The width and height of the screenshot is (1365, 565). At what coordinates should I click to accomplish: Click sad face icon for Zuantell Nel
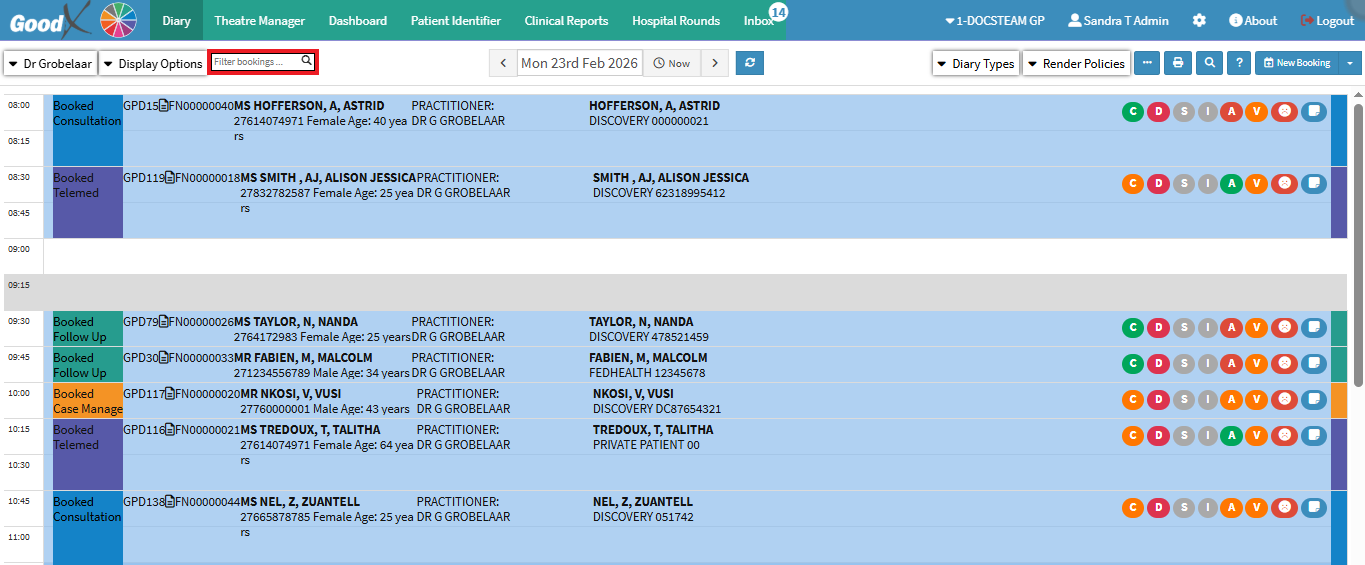tap(1284, 507)
